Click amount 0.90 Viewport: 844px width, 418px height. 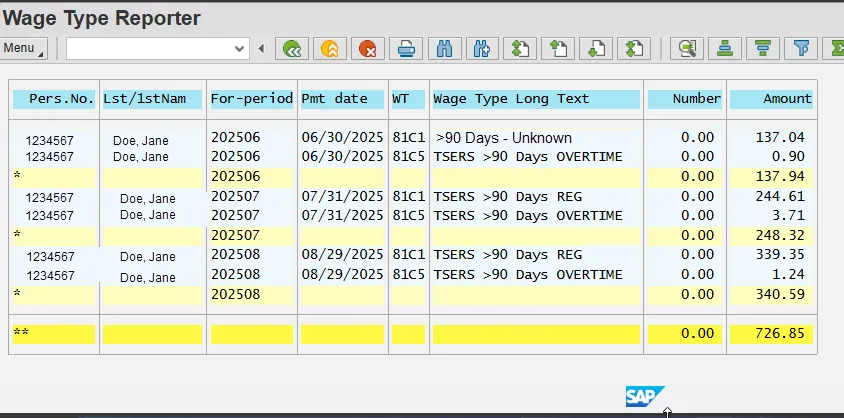(788, 157)
